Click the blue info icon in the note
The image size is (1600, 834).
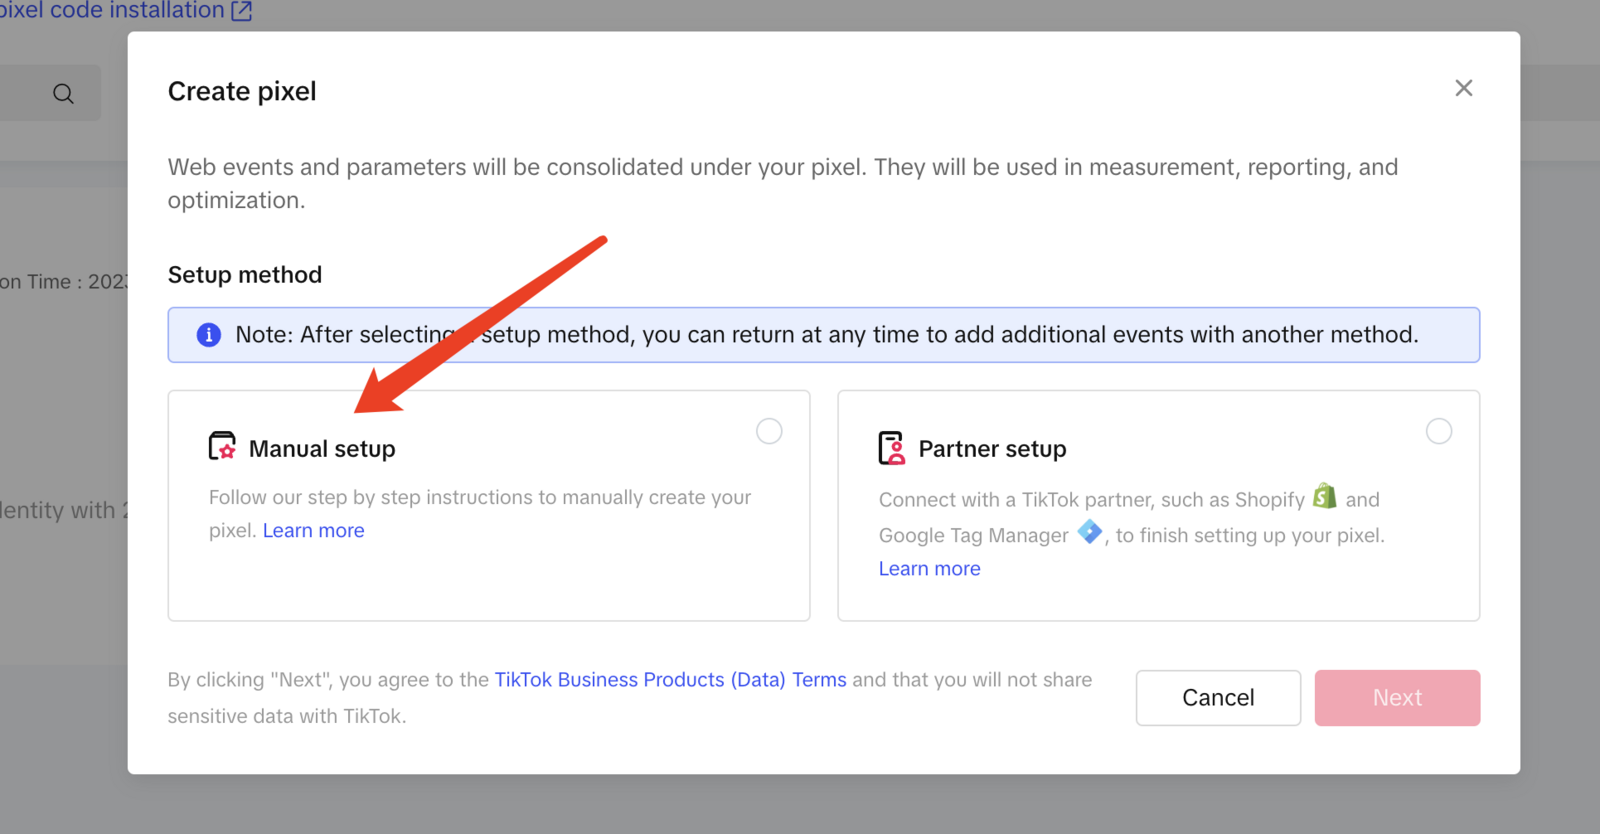click(209, 335)
